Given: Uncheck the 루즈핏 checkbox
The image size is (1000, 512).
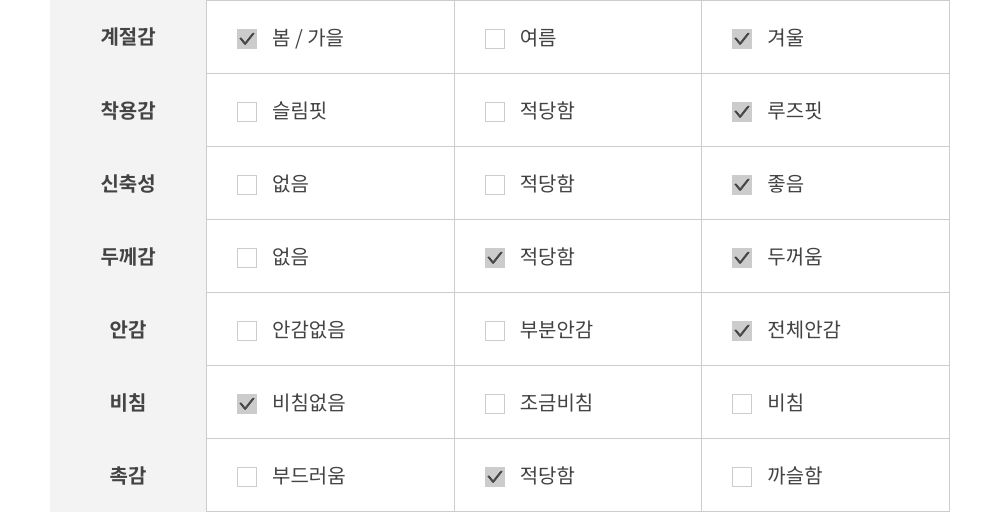Looking at the screenshot, I should pyautogui.click(x=742, y=112).
